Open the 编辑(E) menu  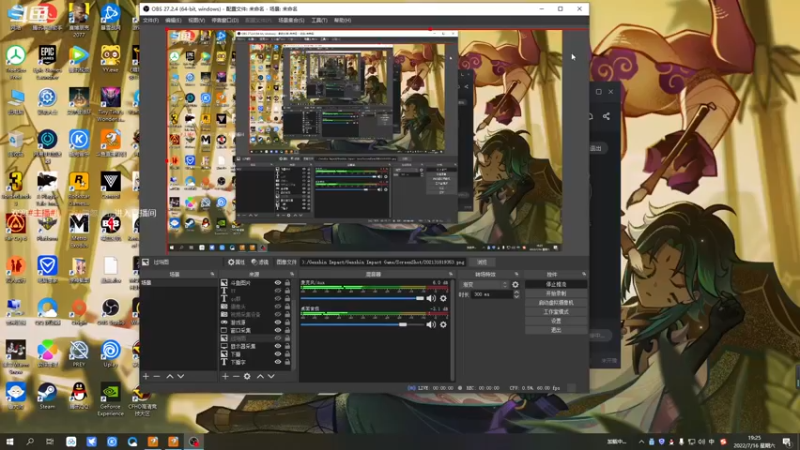pos(173,20)
